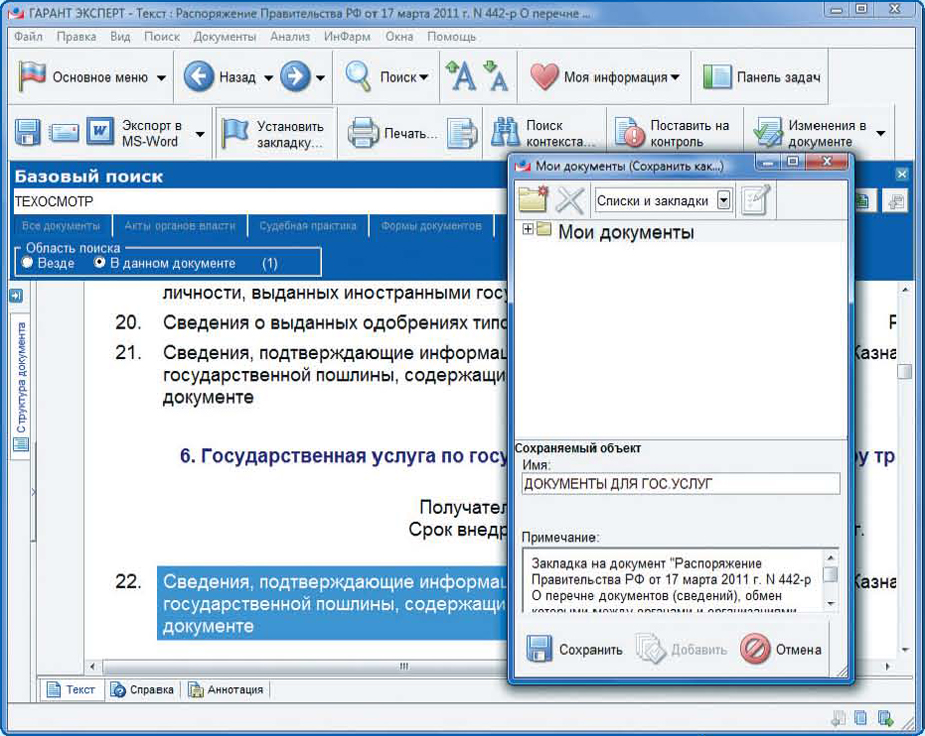Viewport: 925px width, 736px height.
Task: Click the new folder icon in dialog
Action: (x=535, y=200)
